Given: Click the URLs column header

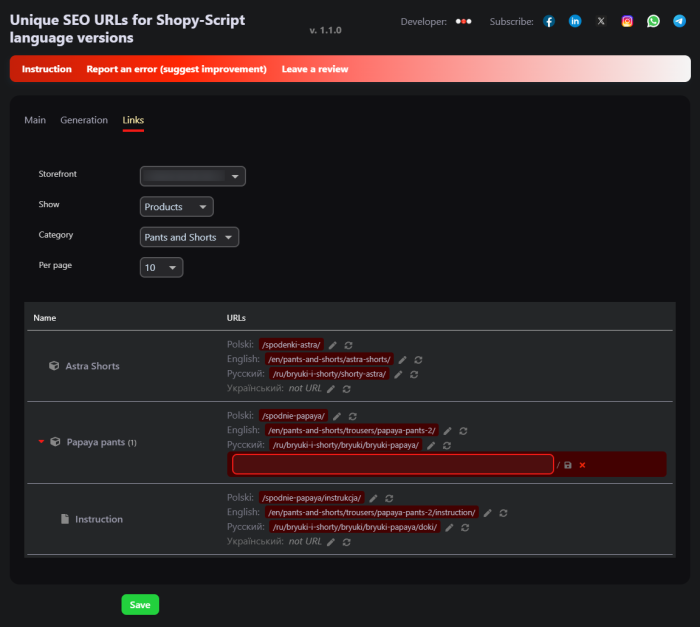Looking at the screenshot, I should (x=236, y=318).
